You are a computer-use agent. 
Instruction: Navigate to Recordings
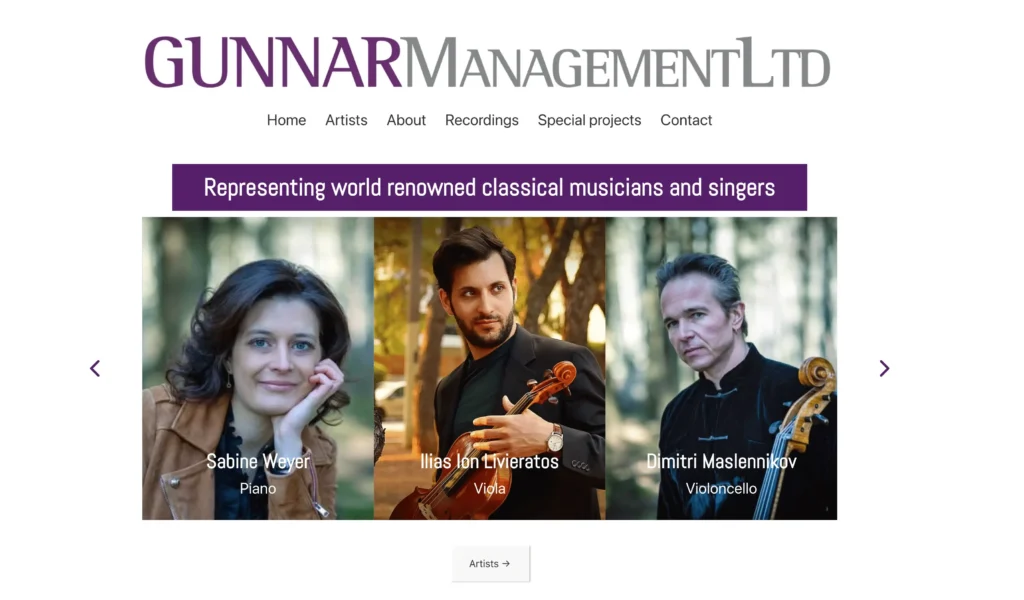pos(482,120)
